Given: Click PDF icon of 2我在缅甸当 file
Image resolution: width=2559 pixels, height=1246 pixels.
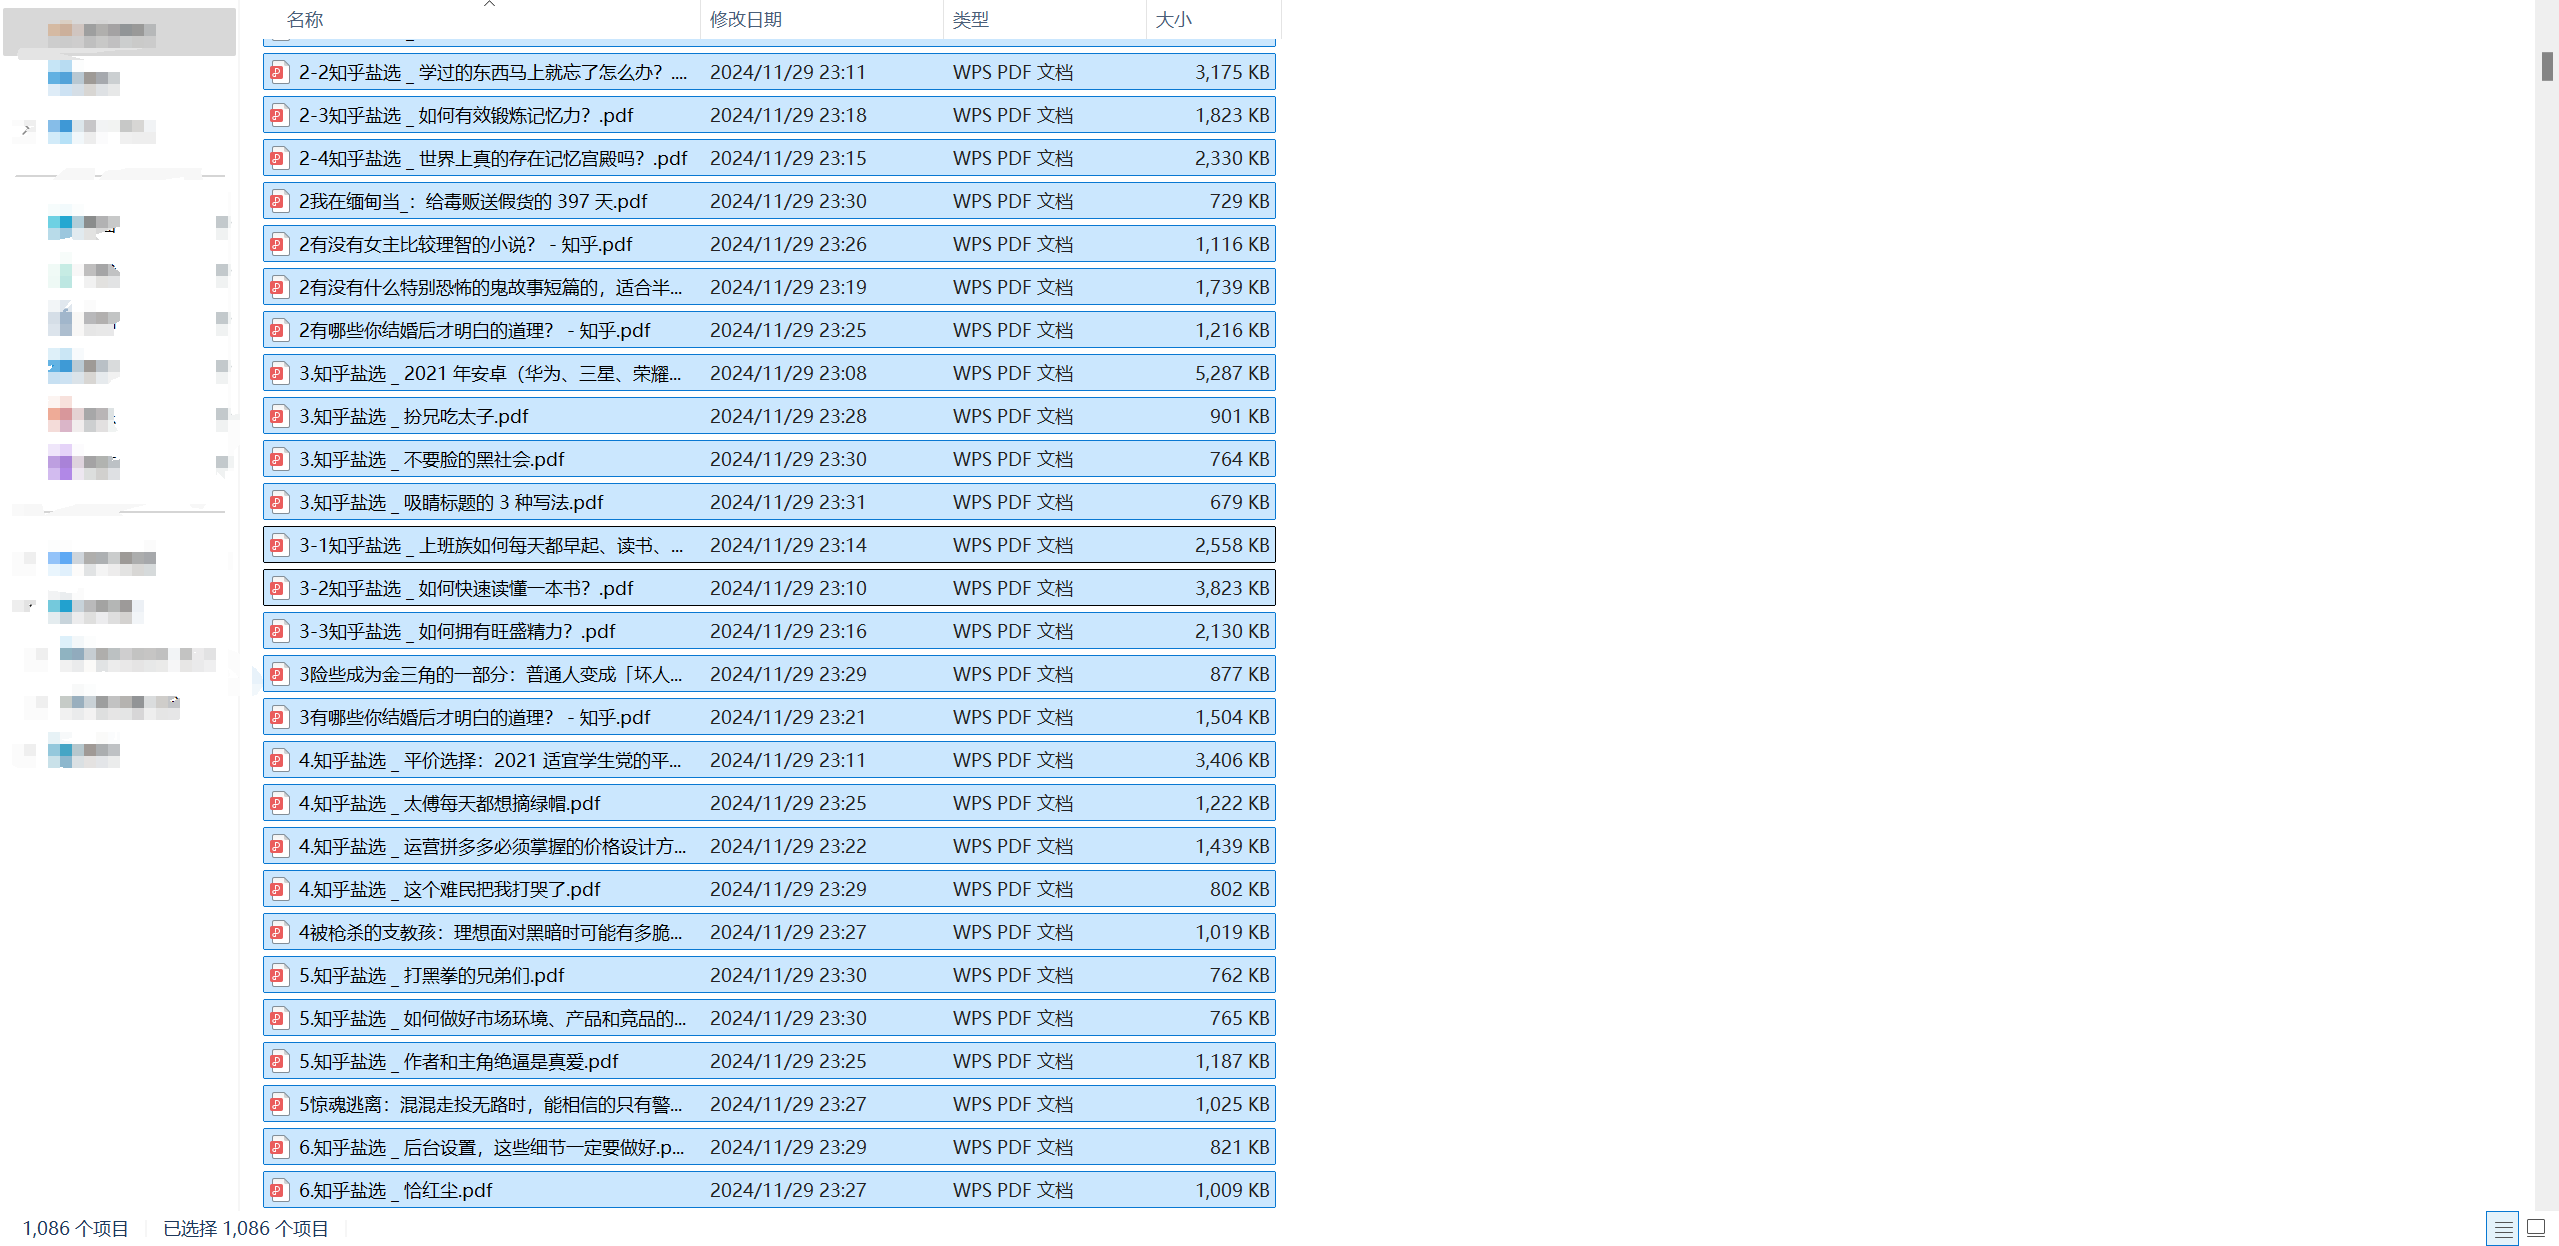Looking at the screenshot, I should [x=279, y=201].
